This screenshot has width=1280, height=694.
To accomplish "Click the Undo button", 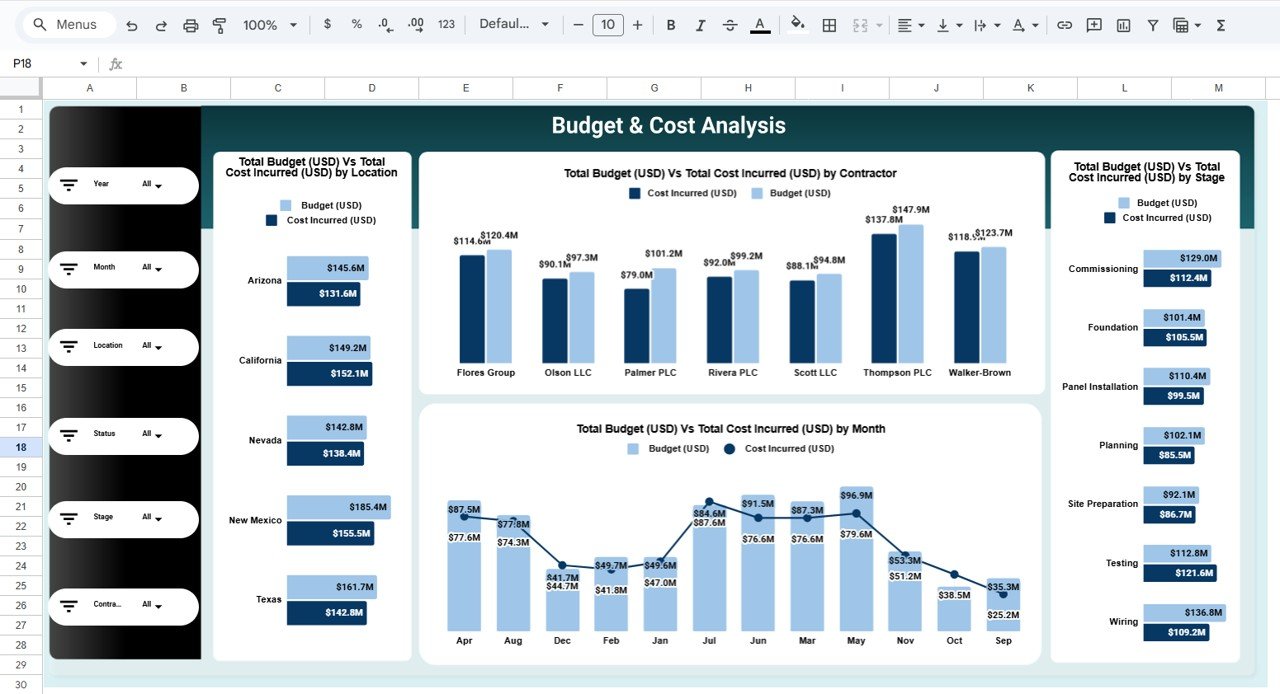I will (131, 24).
